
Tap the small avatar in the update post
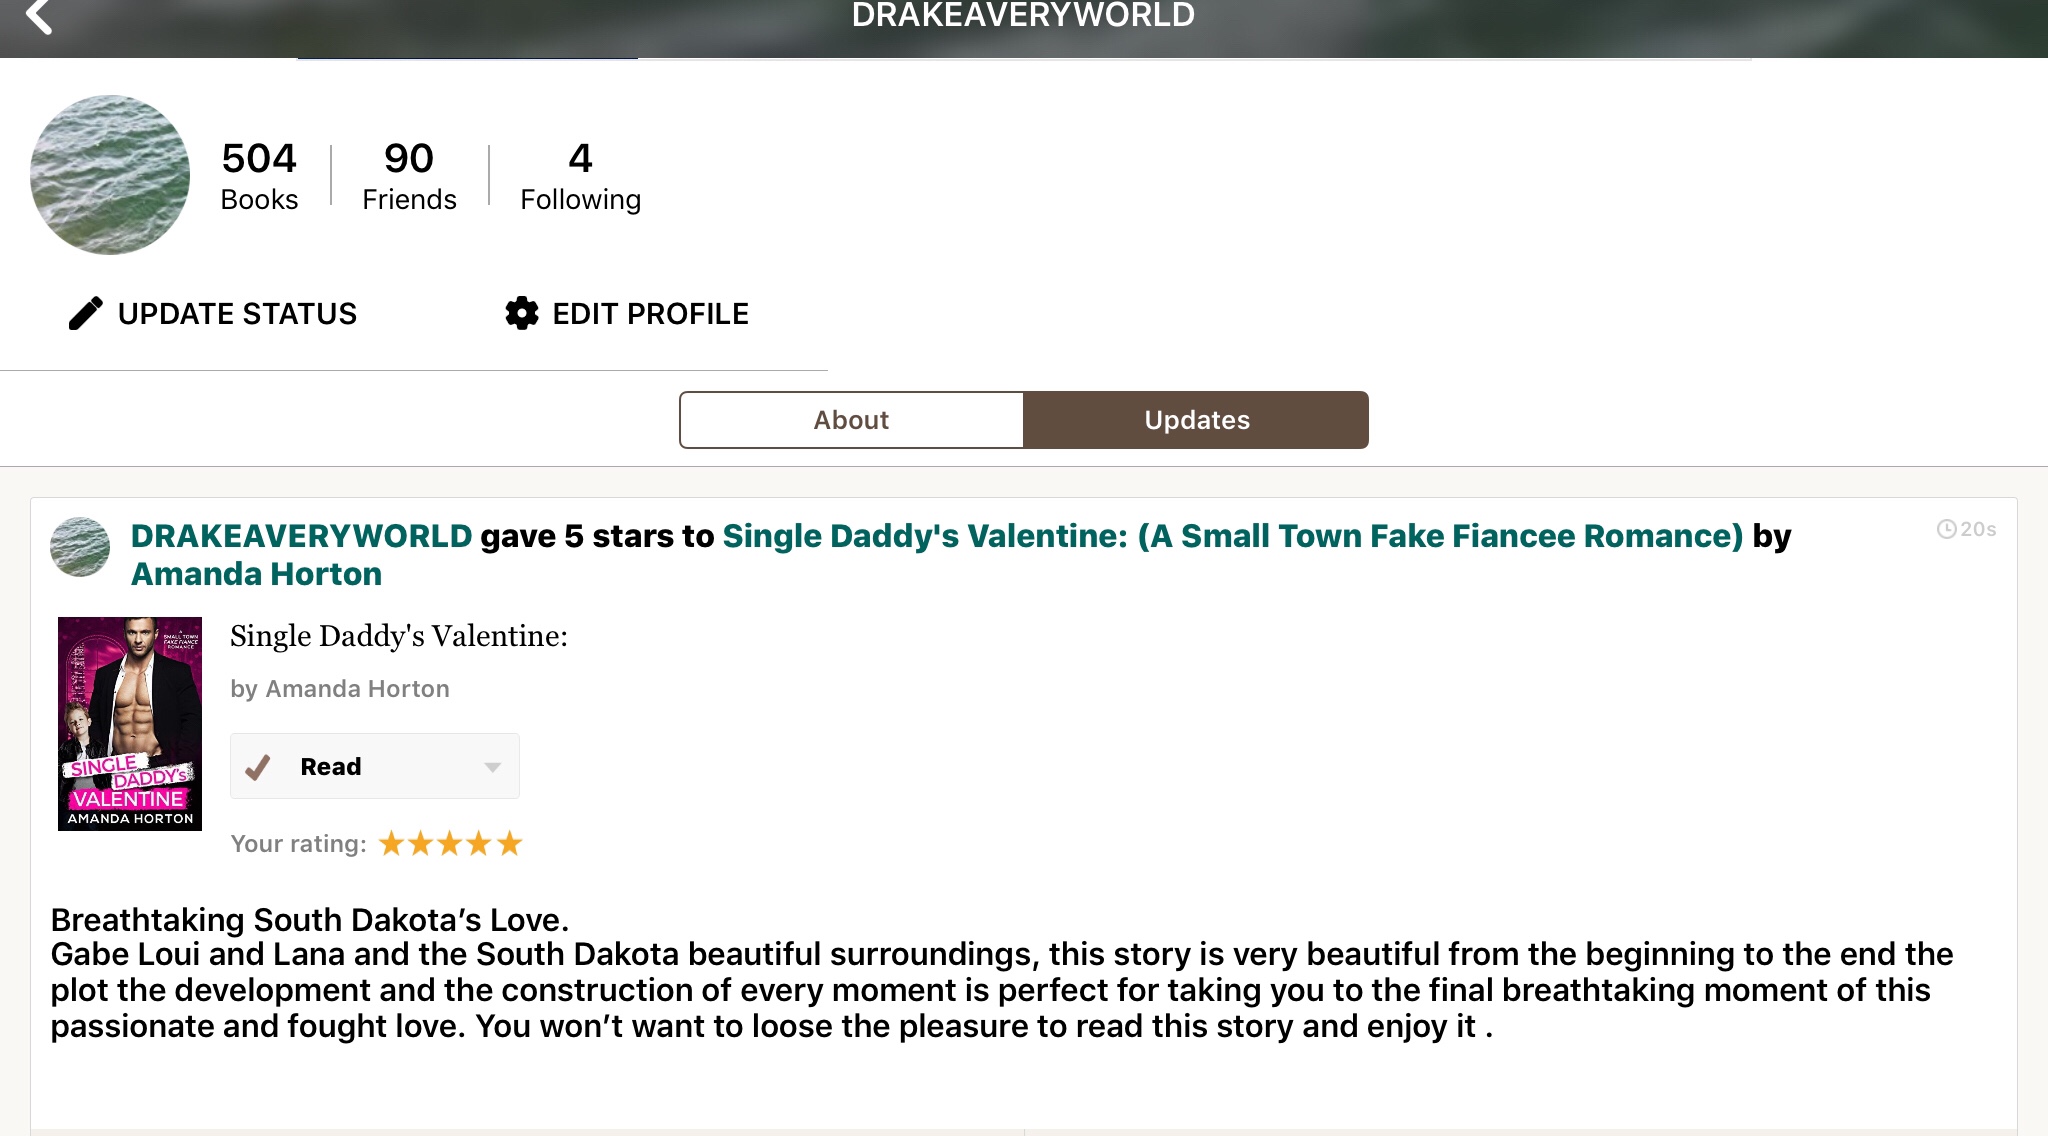pos(80,547)
